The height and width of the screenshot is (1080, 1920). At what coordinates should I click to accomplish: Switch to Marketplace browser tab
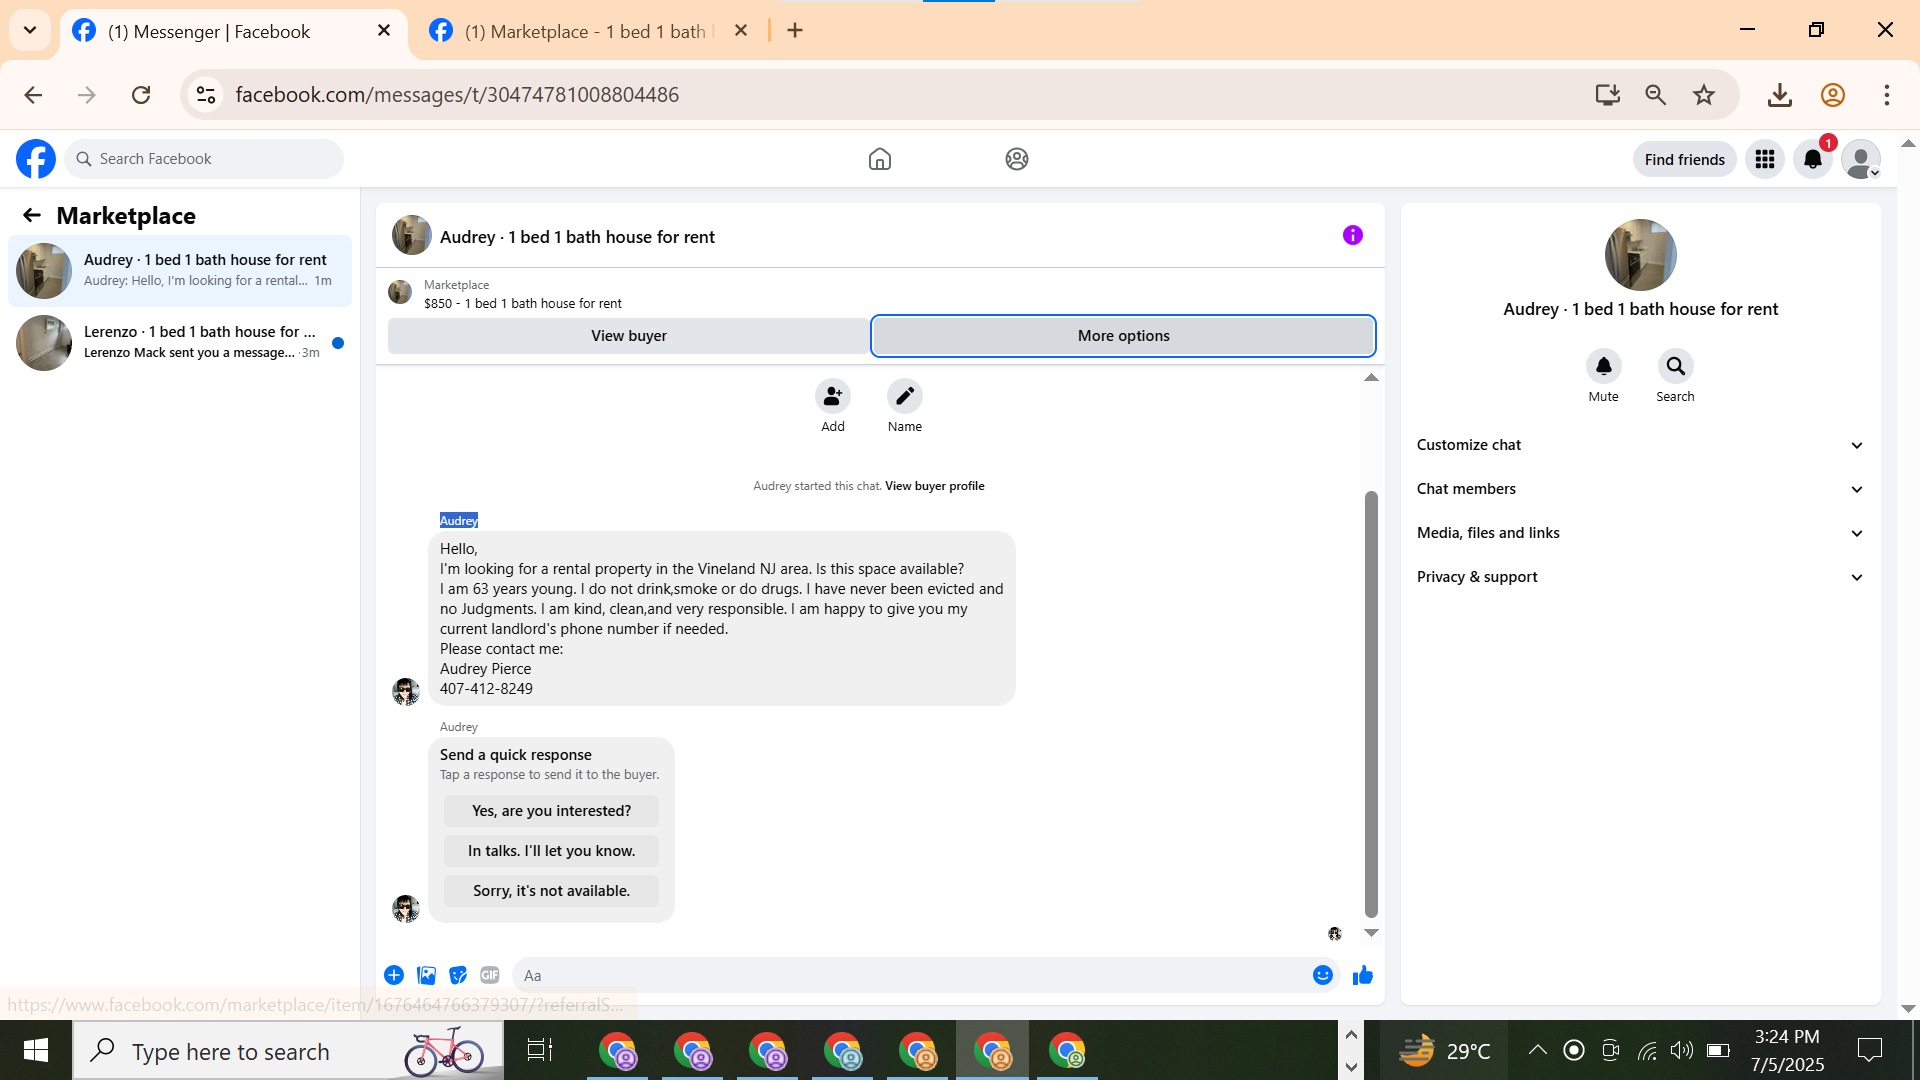tap(585, 31)
